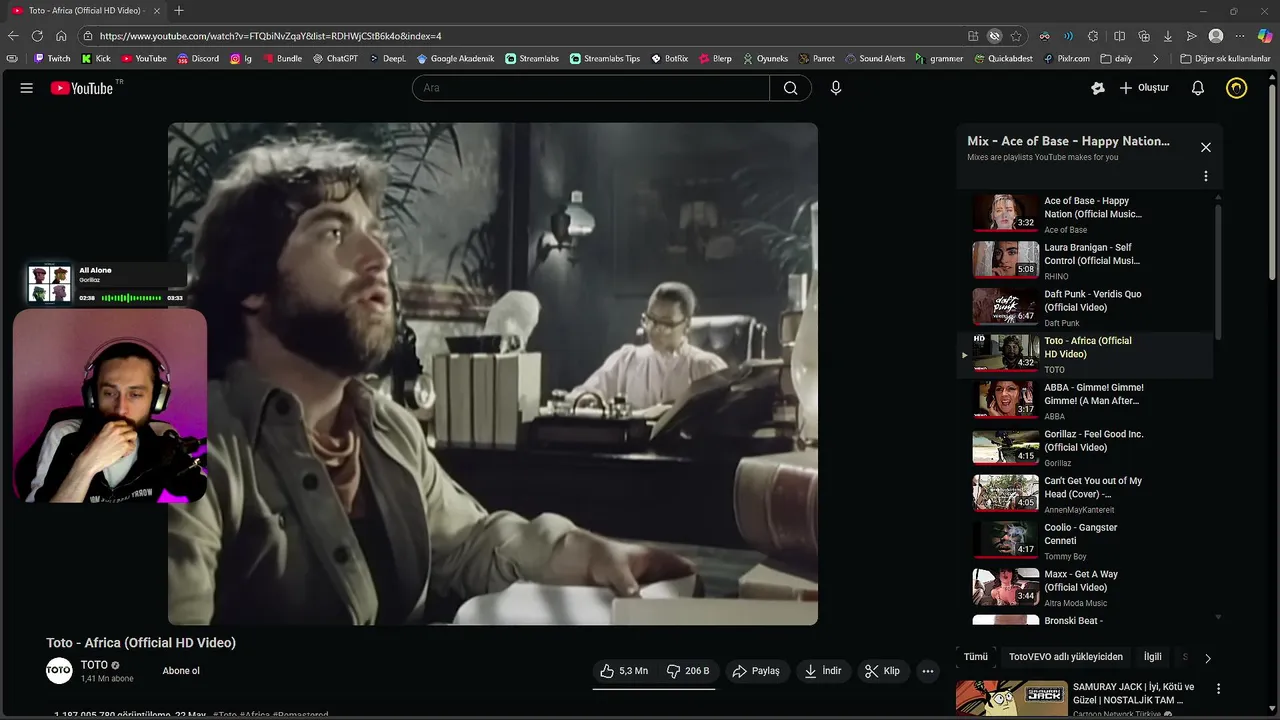
Task: Open a new browser tab
Action: point(179,11)
